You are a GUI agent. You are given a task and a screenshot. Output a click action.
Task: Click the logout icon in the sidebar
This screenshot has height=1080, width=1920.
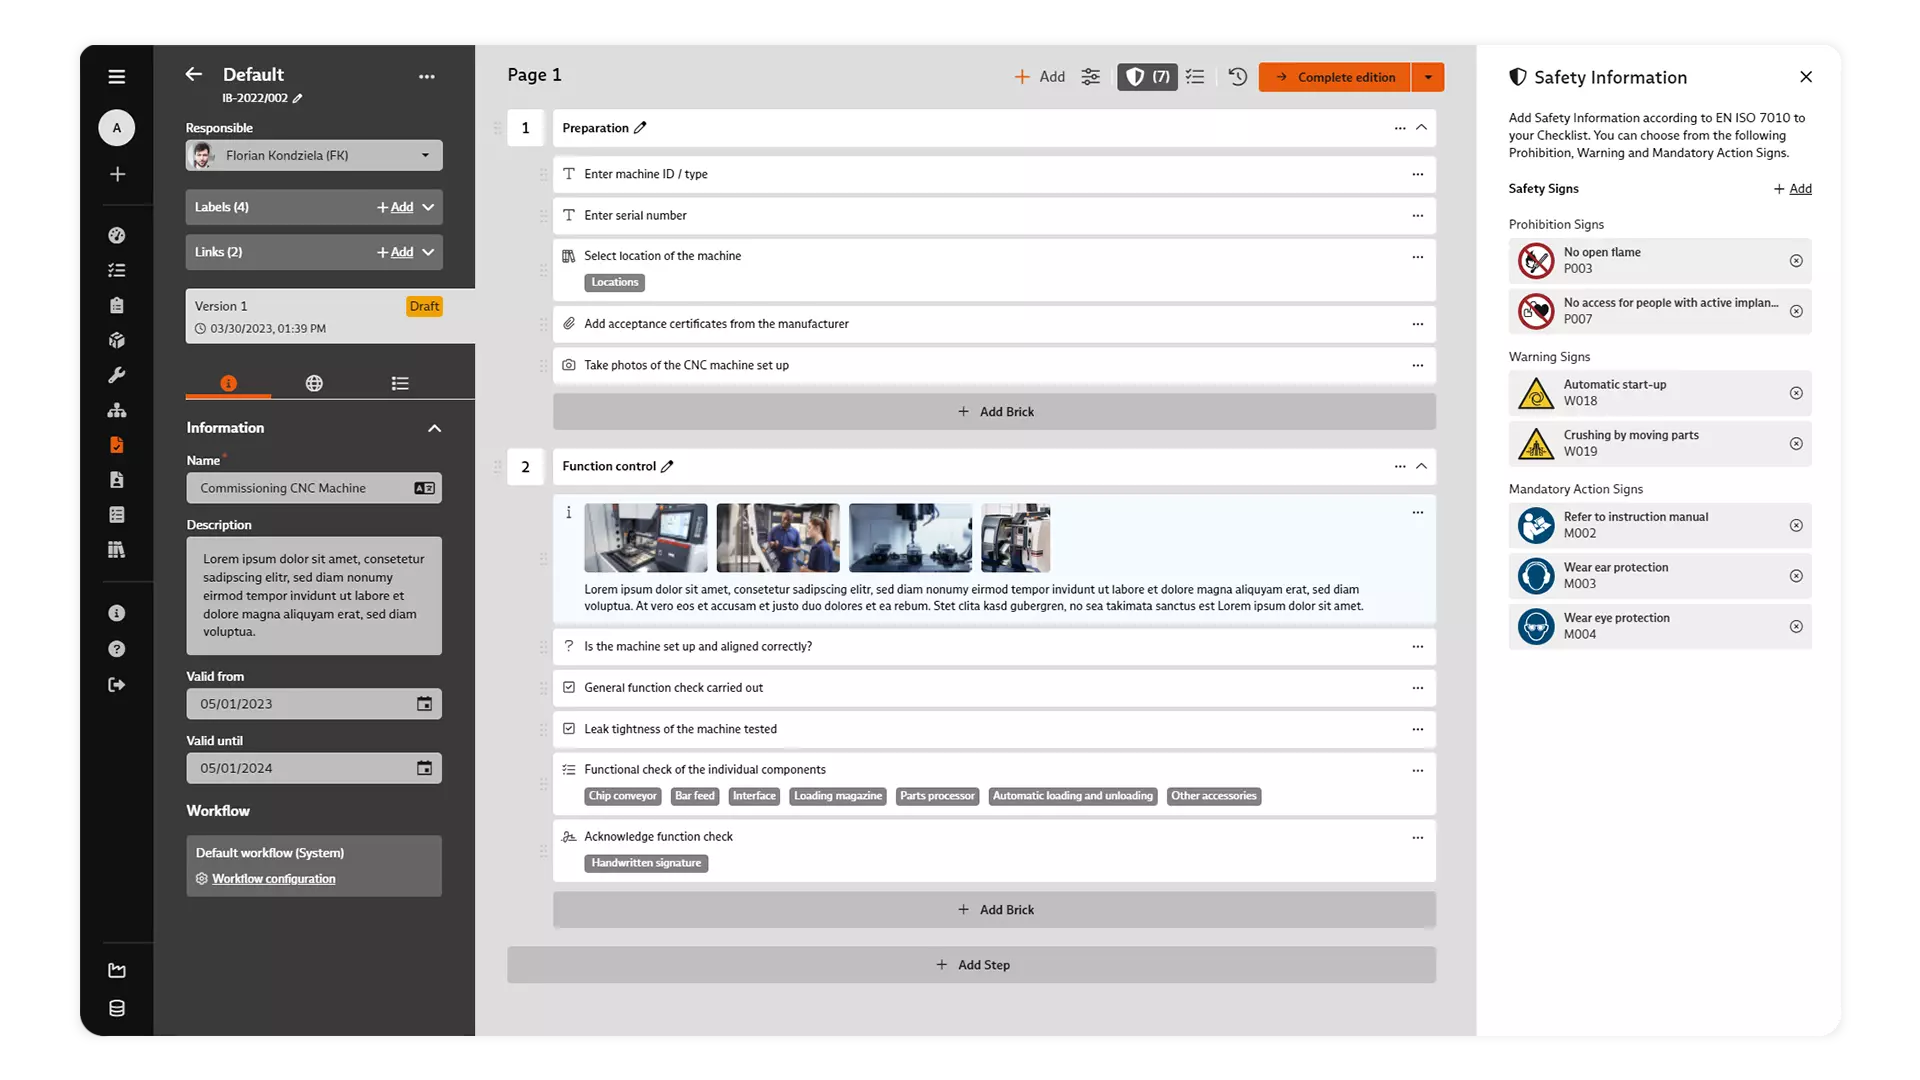tap(117, 684)
